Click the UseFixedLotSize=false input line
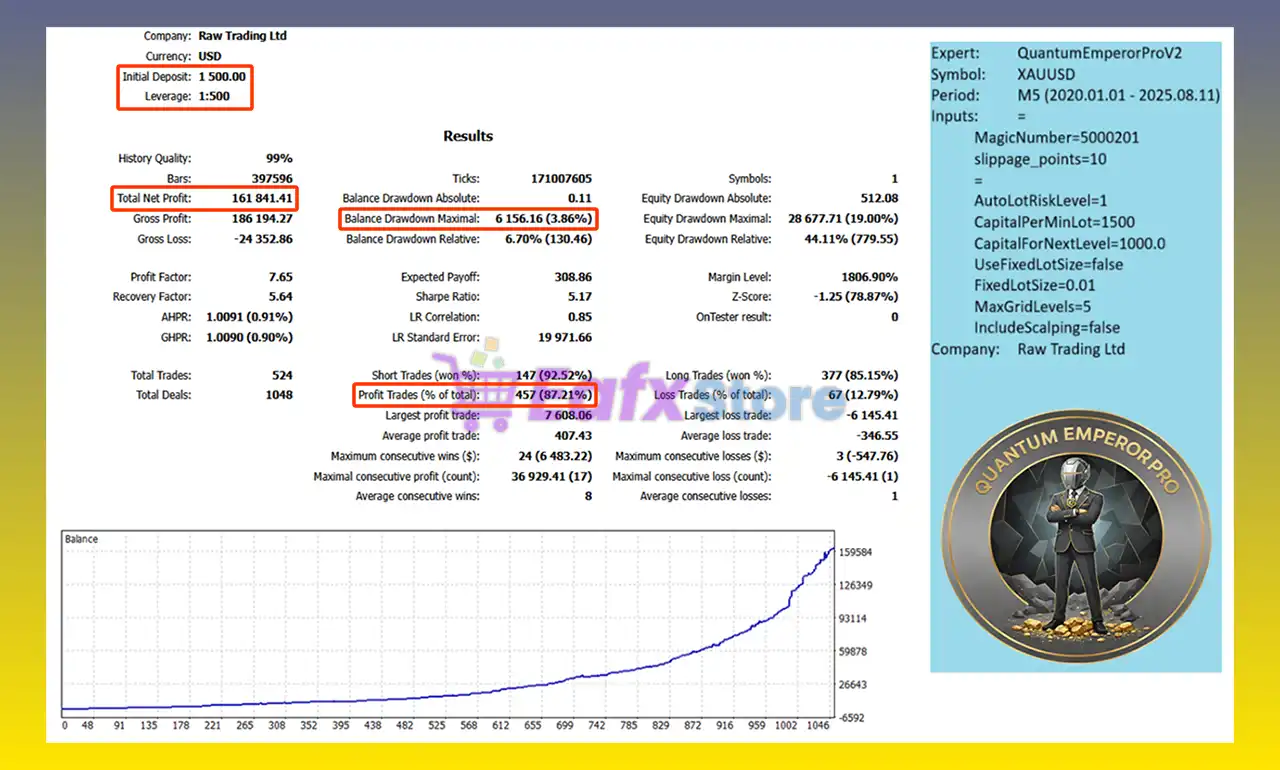Viewport: 1280px width, 770px height. [1048, 264]
